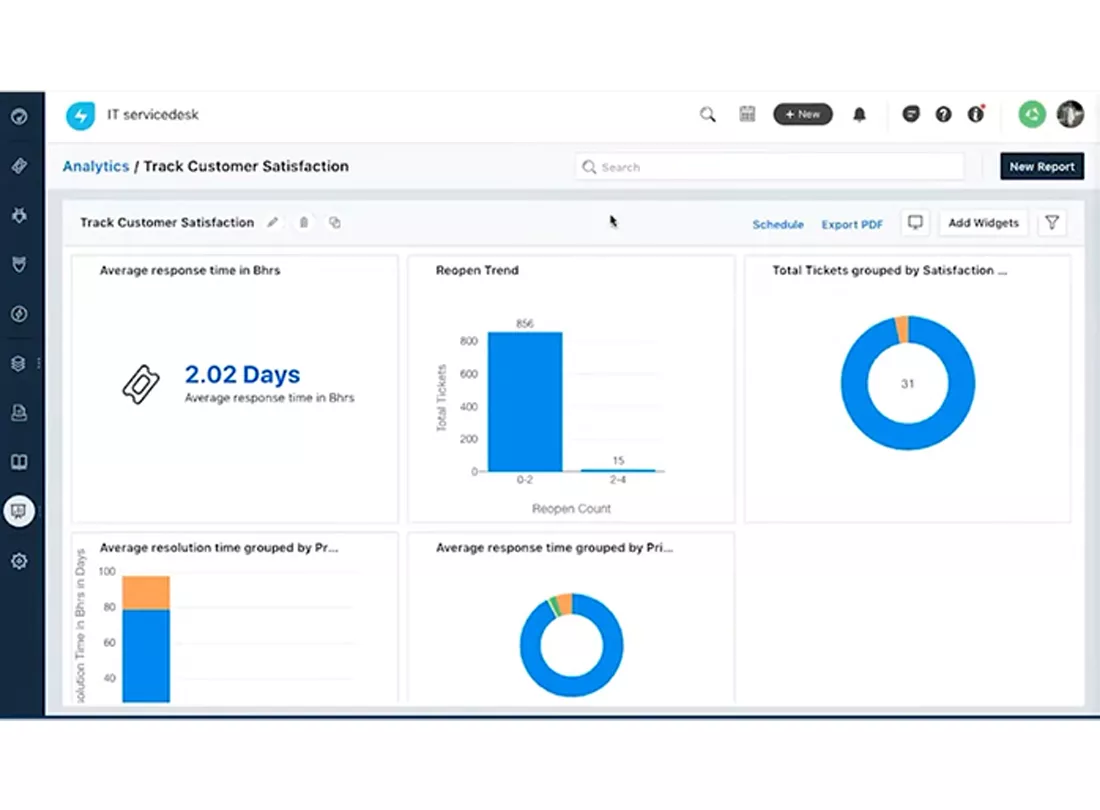The width and height of the screenshot is (1100, 810).
Task: Click the pencil edit icon beside report title
Action: [x=273, y=222]
